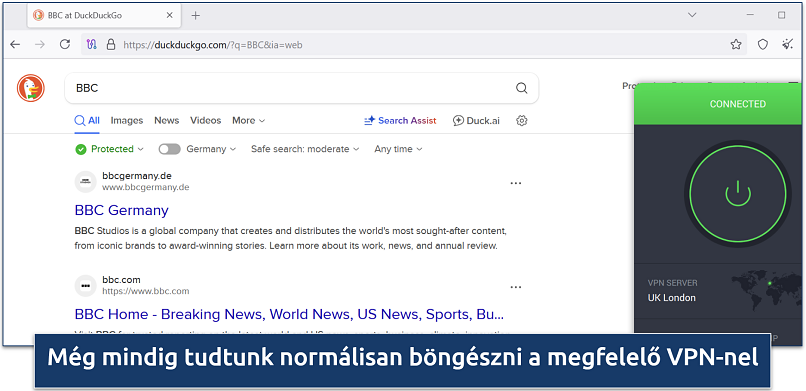Screen dimensions: 806x391
Task: Switch to the Videos tab
Action: tap(206, 121)
